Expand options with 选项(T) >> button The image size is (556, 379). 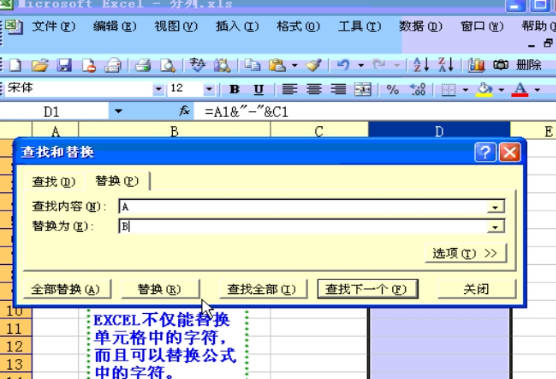point(465,253)
